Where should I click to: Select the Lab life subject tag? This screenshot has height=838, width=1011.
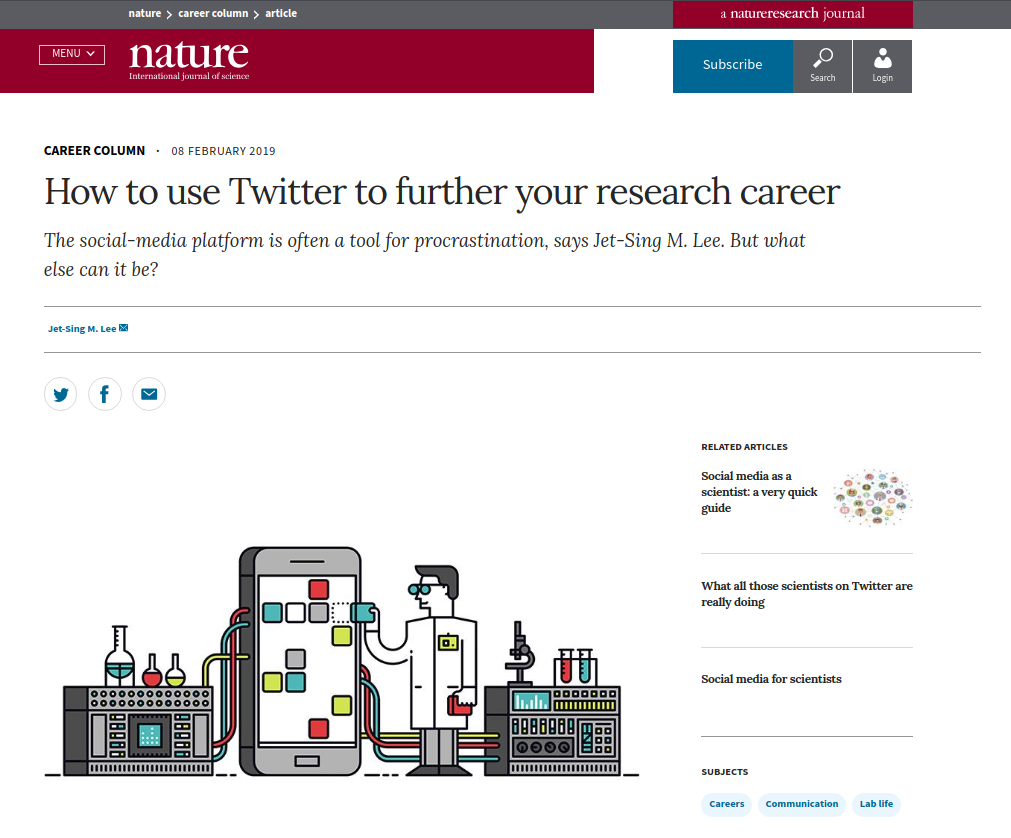point(876,804)
